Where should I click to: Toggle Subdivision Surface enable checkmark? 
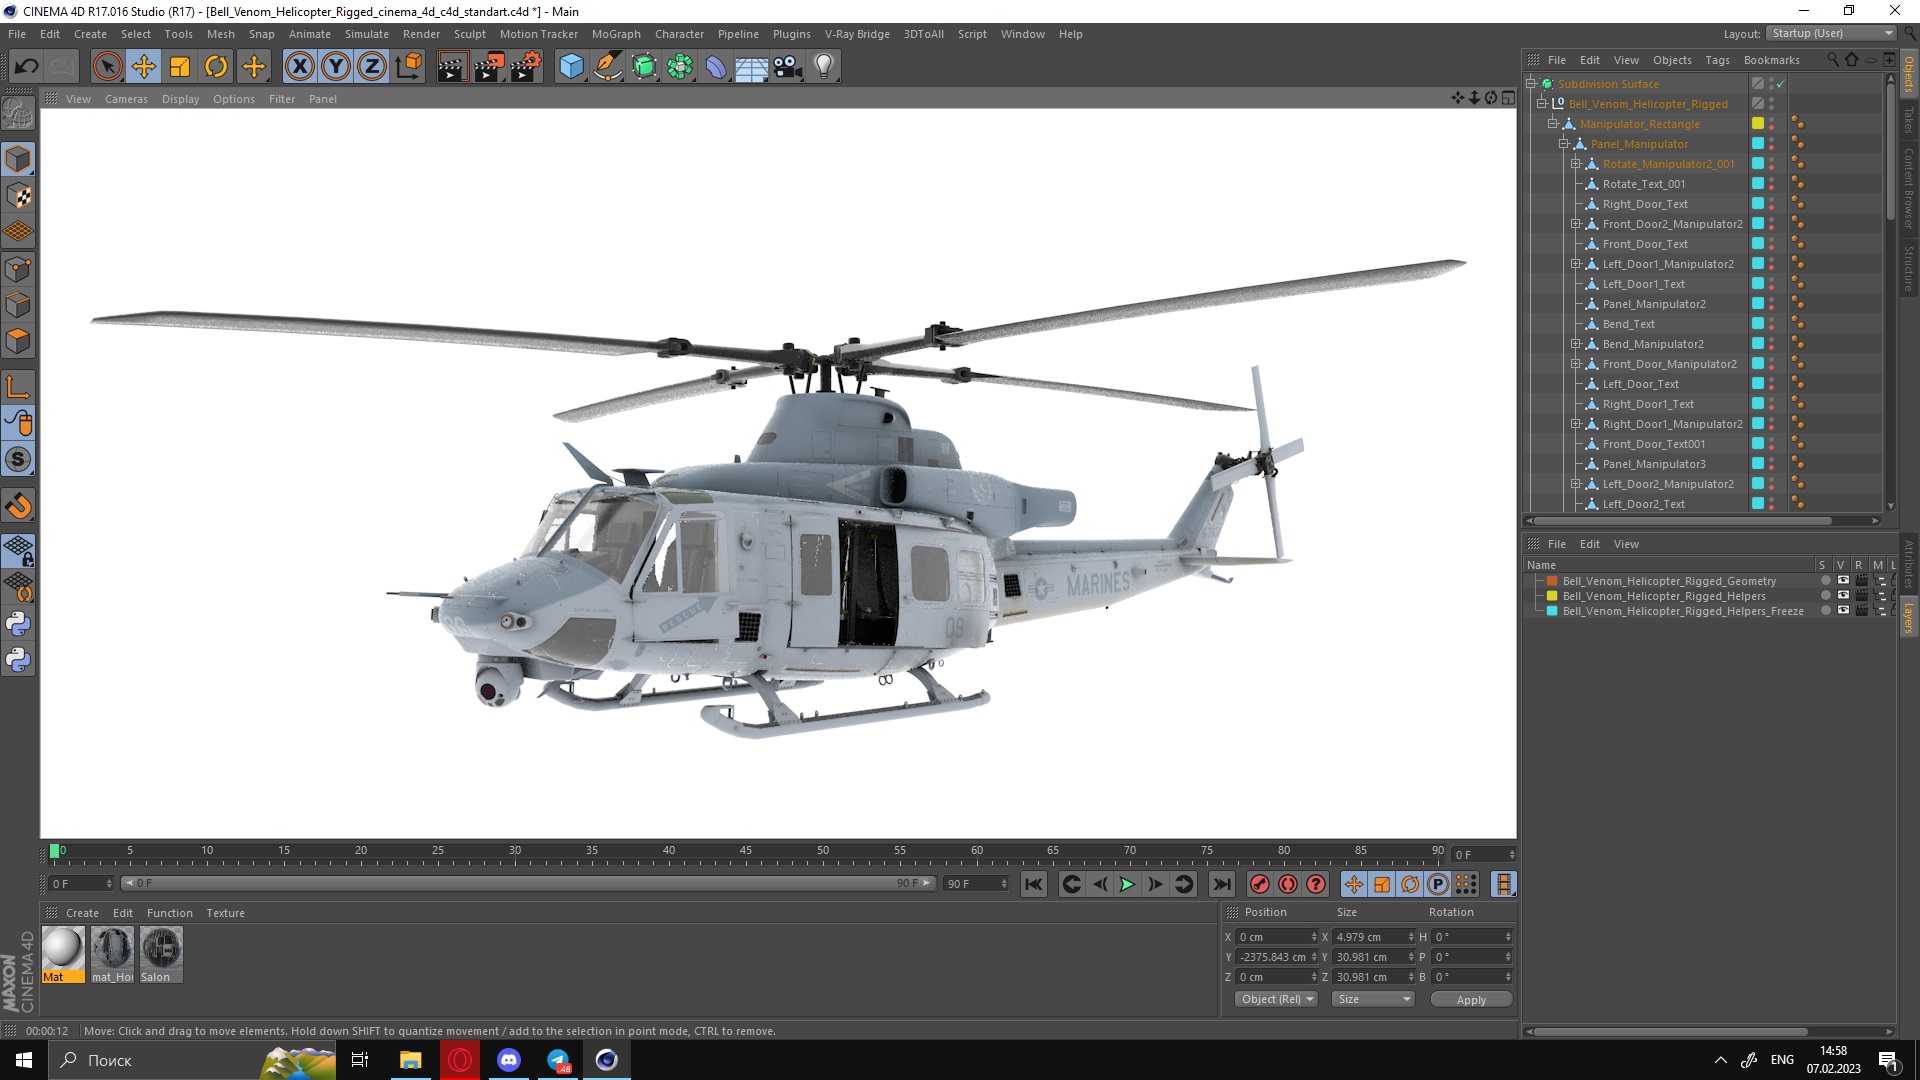(x=1781, y=84)
